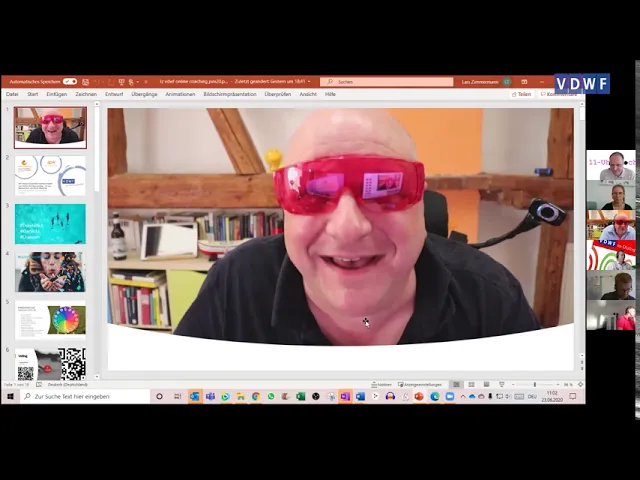Open the Ansicht ribbon tab
Image resolution: width=640 pixels, height=480 pixels.
pos(308,94)
